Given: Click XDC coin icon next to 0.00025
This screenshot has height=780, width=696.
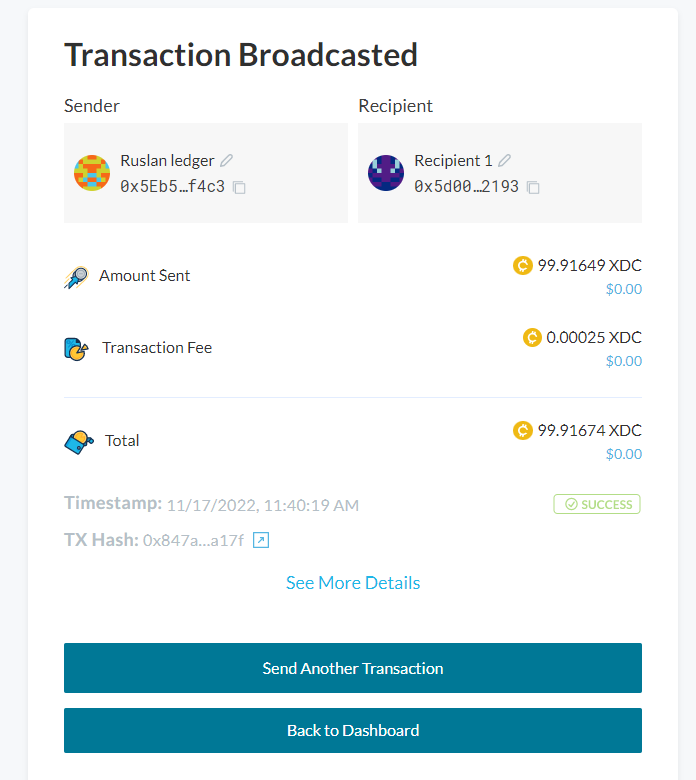Looking at the screenshot, I should click(532, 337).
